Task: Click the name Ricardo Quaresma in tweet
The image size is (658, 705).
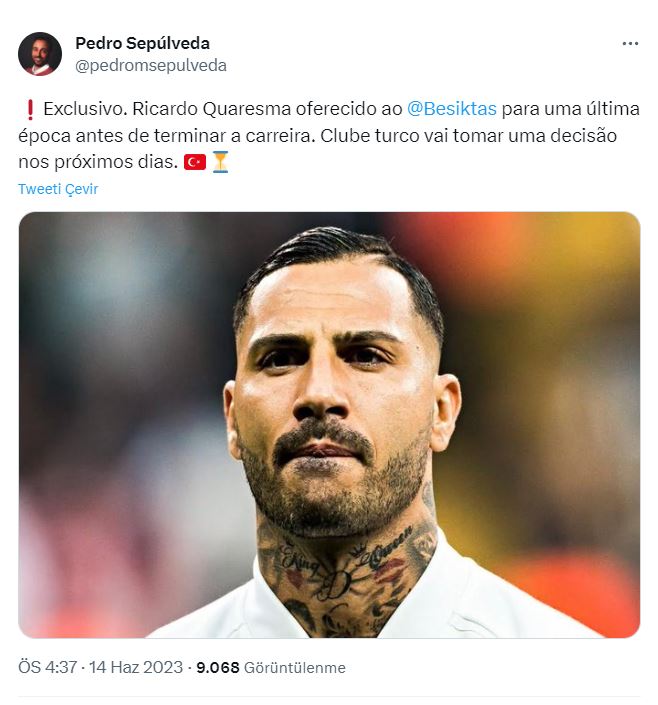Action: (211, 109)
